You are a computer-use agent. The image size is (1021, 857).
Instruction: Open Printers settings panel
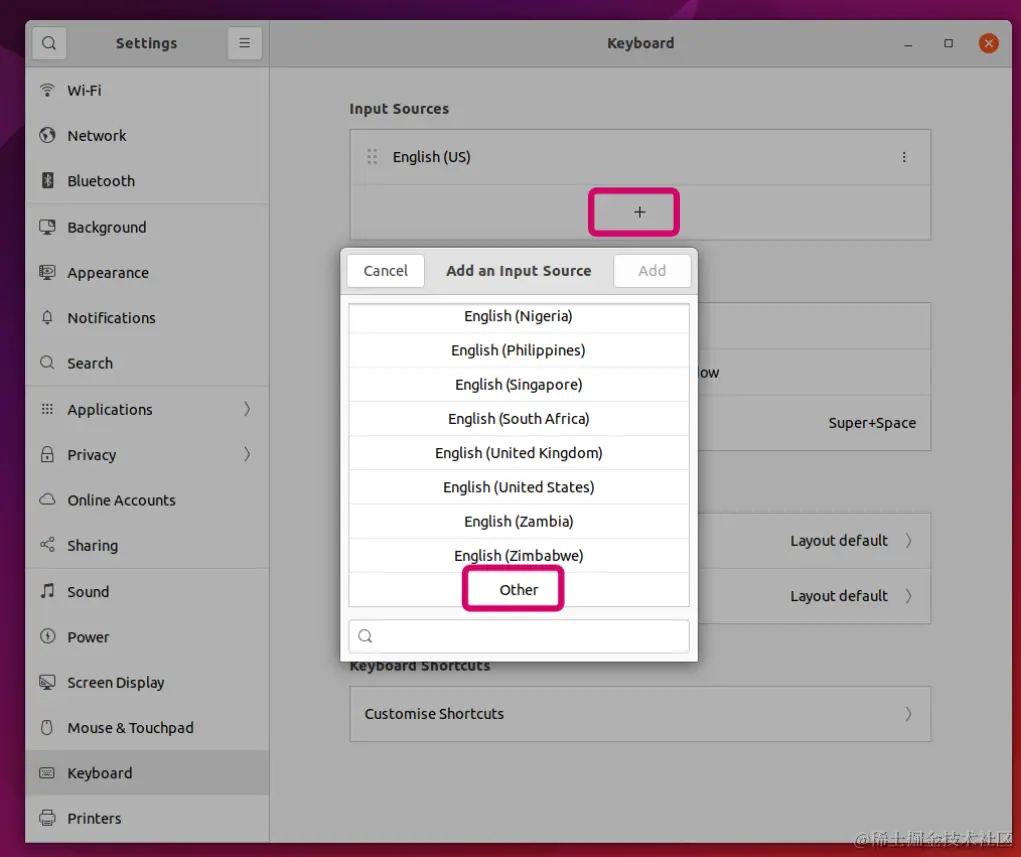tap(147, 818)
